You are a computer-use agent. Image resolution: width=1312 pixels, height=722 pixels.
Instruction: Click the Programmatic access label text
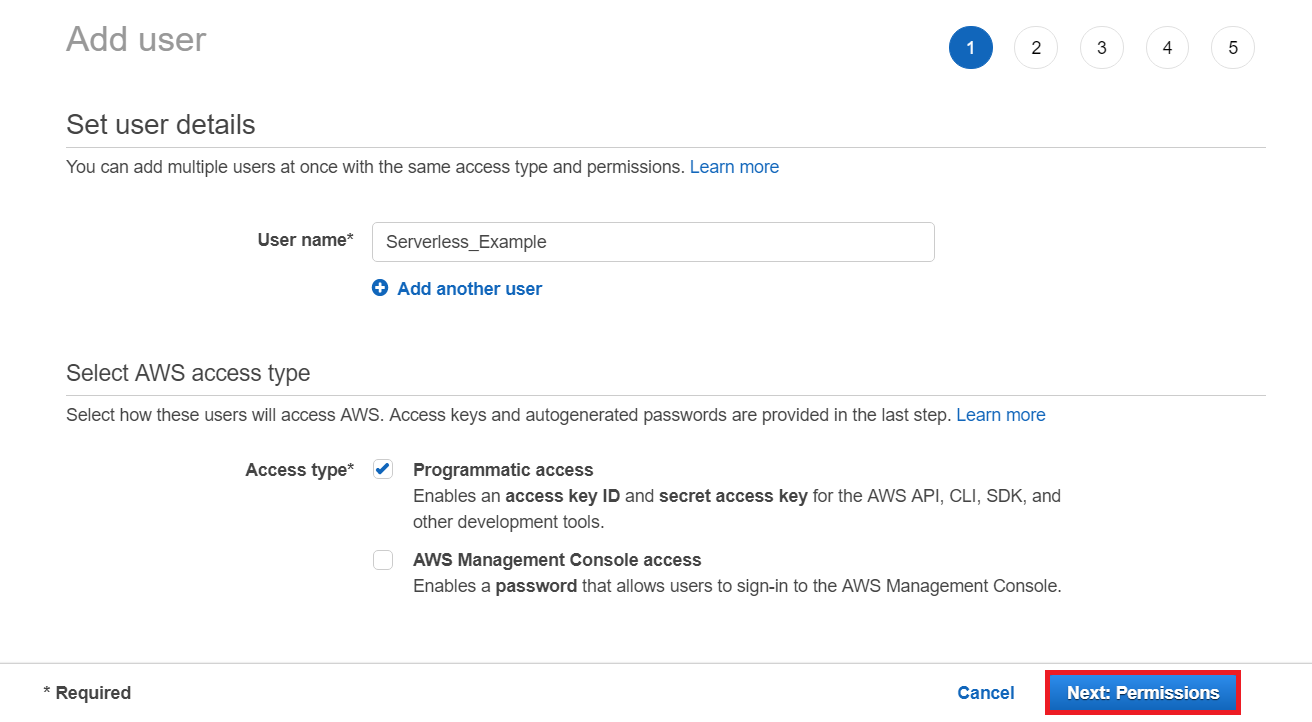coord(503,470)
